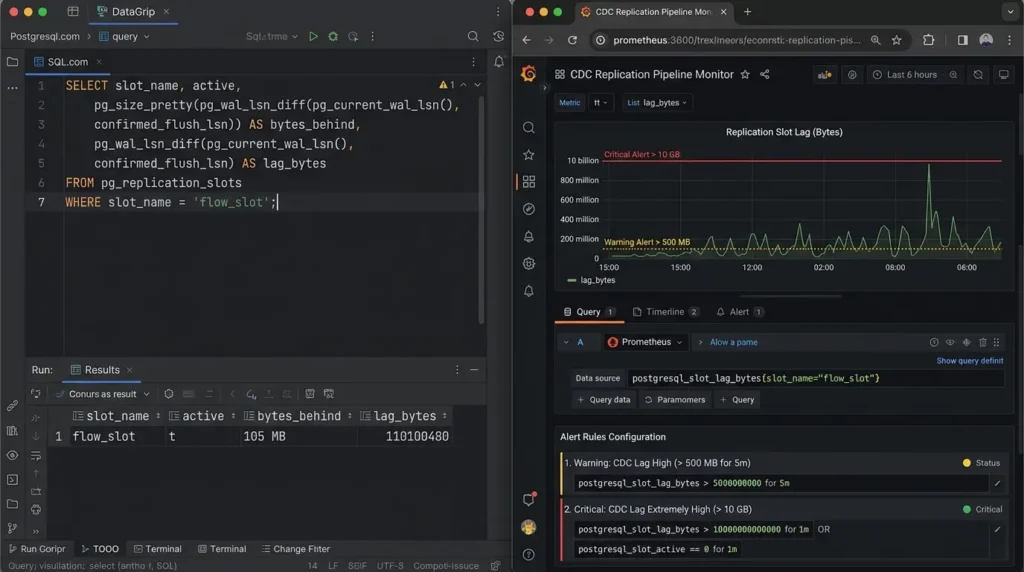Share the CDC Replication dashboard
Viewport: 1024px width, 572px height.
pyautogui.click(x=765, y=74)
